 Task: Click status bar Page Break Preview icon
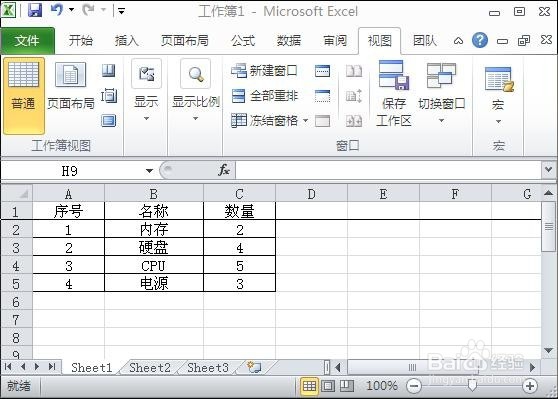point(347,386)
